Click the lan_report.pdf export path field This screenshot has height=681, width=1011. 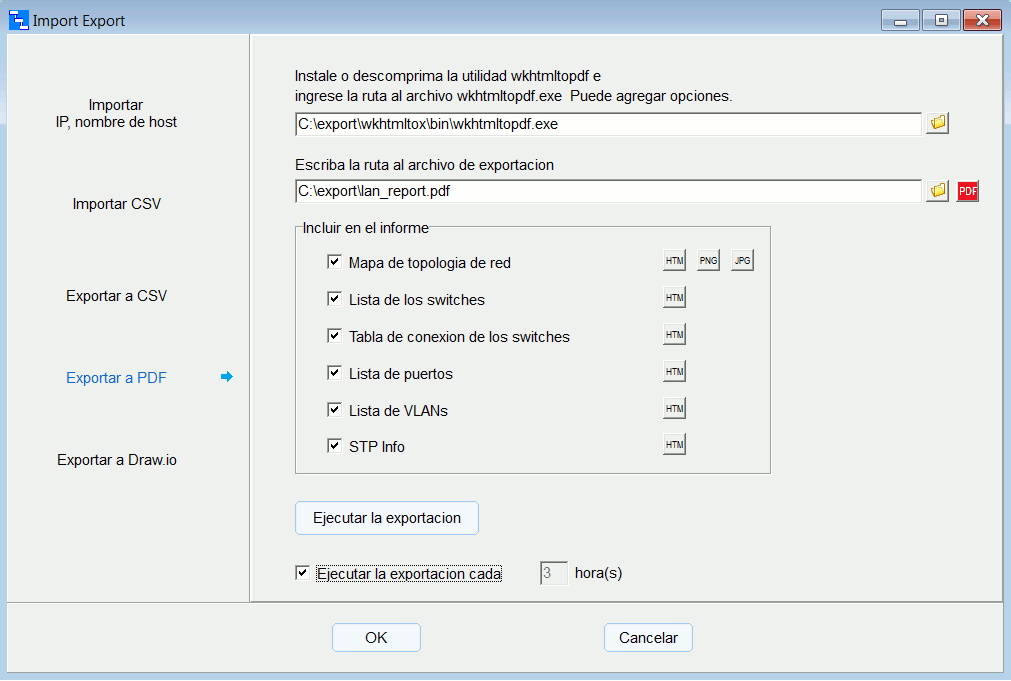click(x=607, y=191)
